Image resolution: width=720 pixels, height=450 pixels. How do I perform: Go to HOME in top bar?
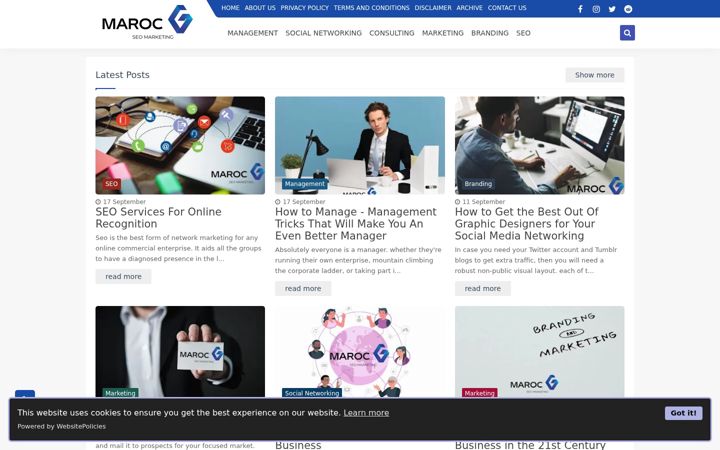[231, 8]
